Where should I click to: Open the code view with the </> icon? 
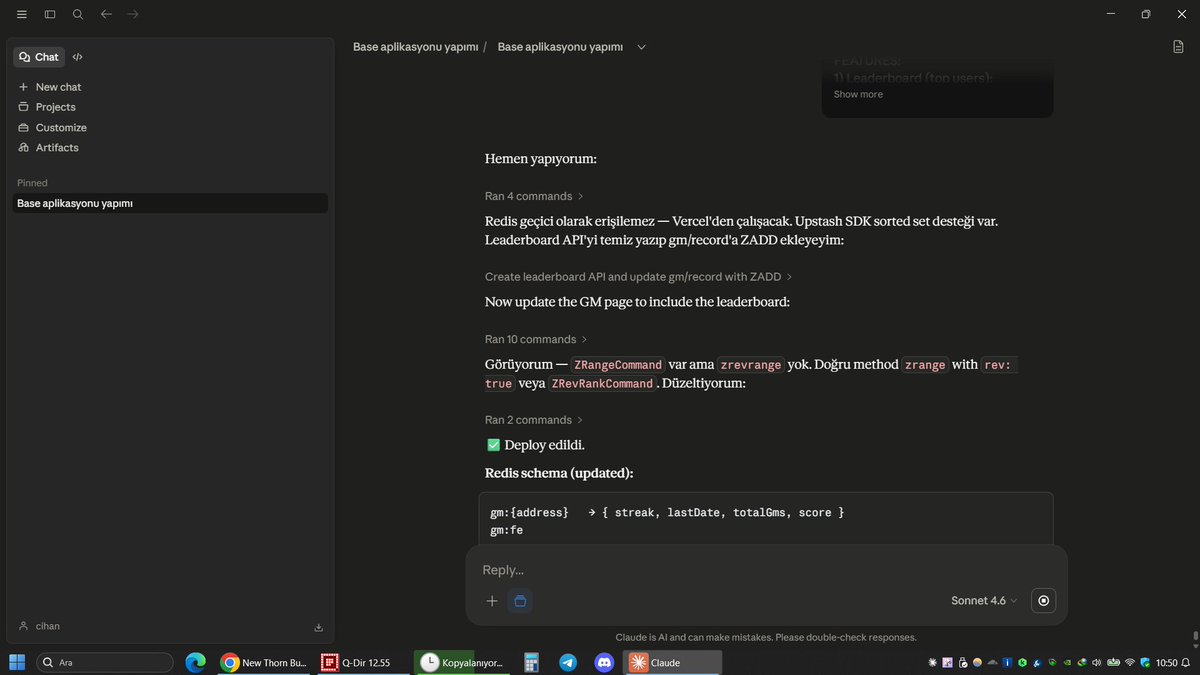77,57
